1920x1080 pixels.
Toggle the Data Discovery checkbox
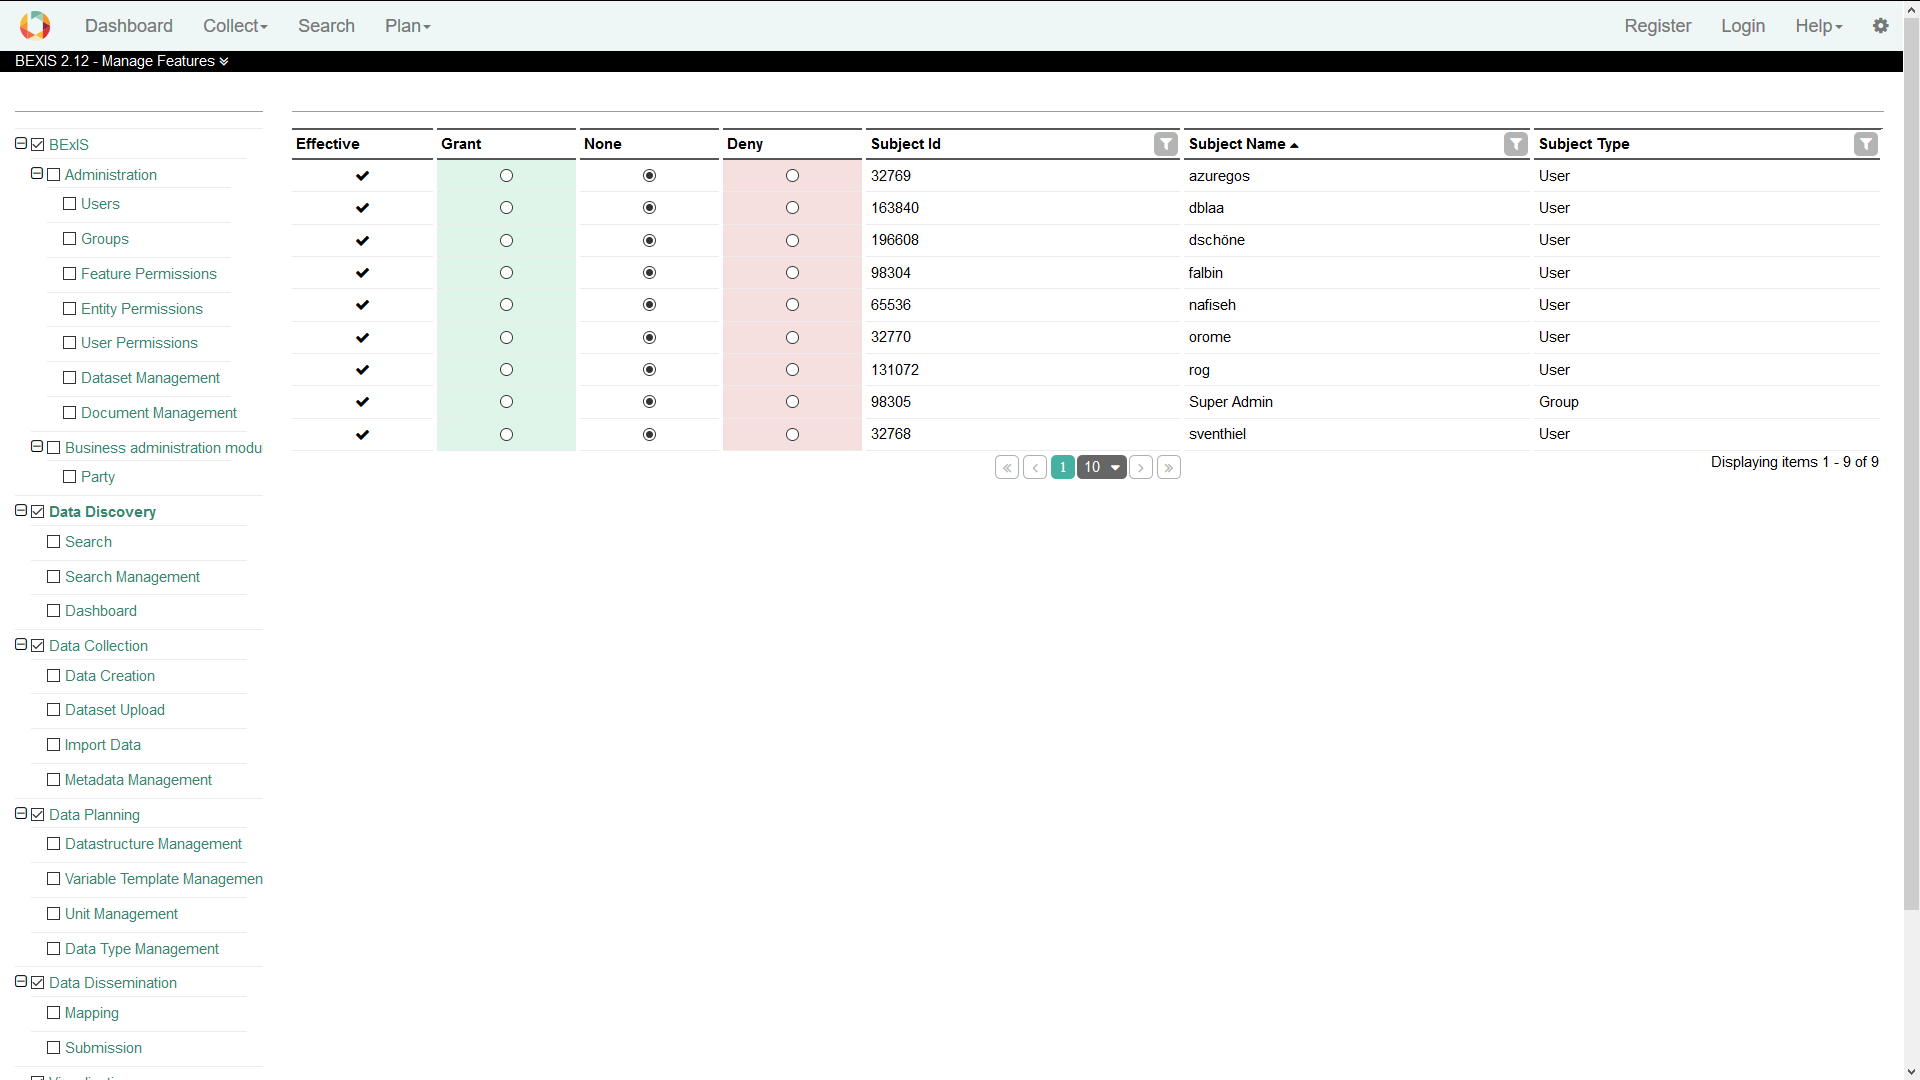coord(38,512)
